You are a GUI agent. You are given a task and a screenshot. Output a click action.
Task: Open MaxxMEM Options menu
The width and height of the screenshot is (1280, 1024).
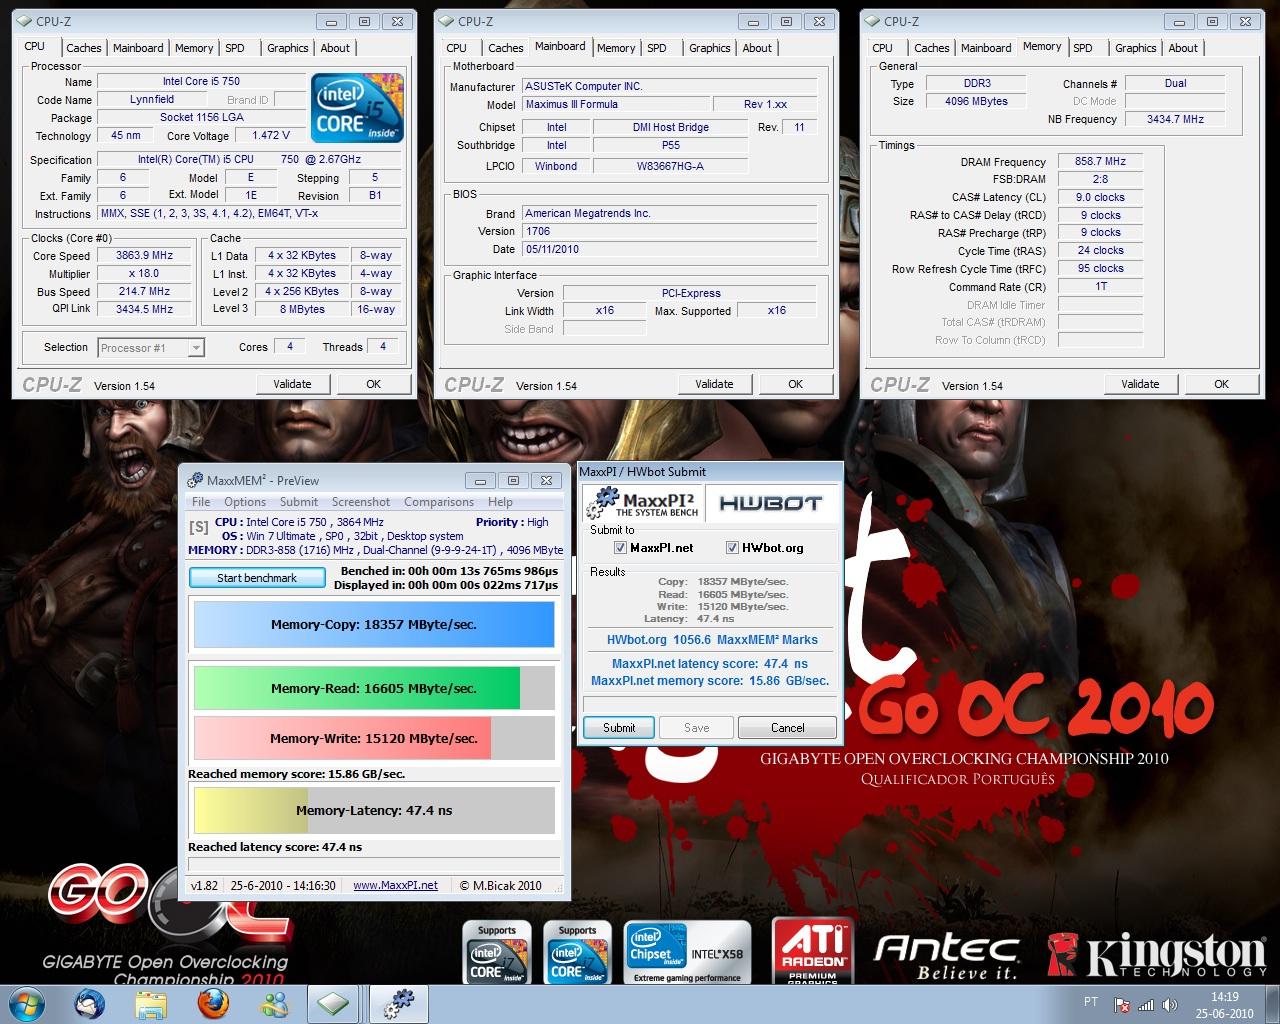(245, 502)
